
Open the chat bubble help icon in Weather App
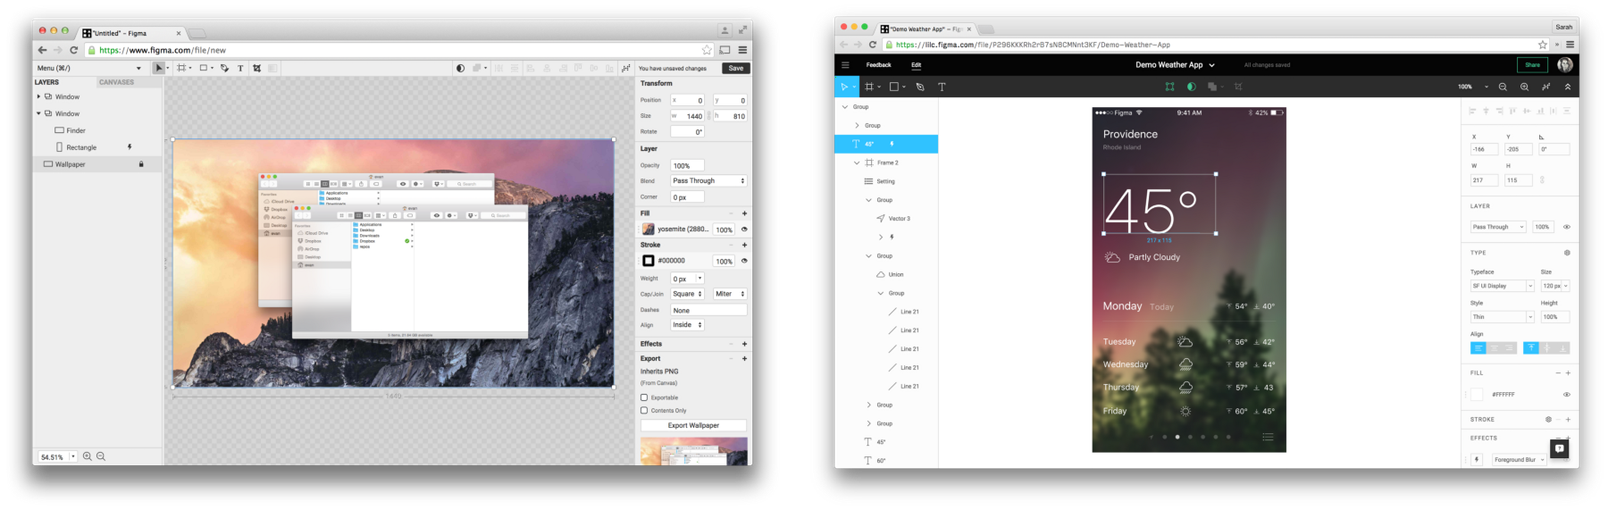click(x=1559, y=449)
